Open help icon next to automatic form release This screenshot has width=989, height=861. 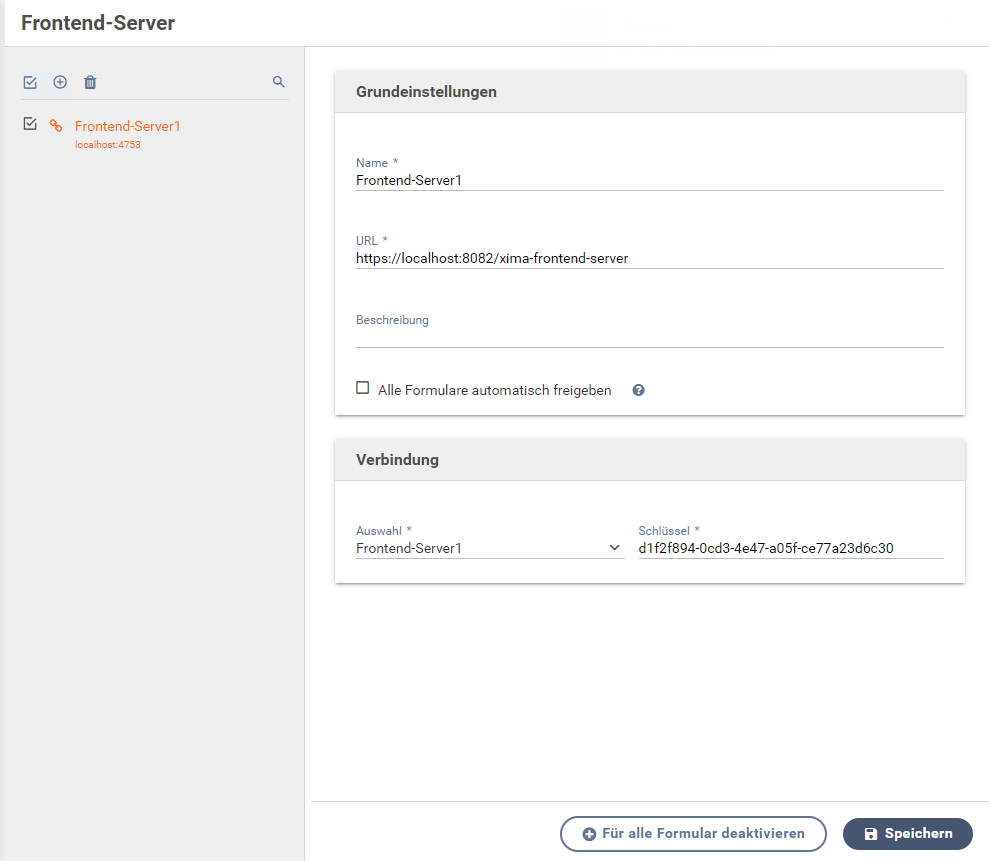(638, 390)
